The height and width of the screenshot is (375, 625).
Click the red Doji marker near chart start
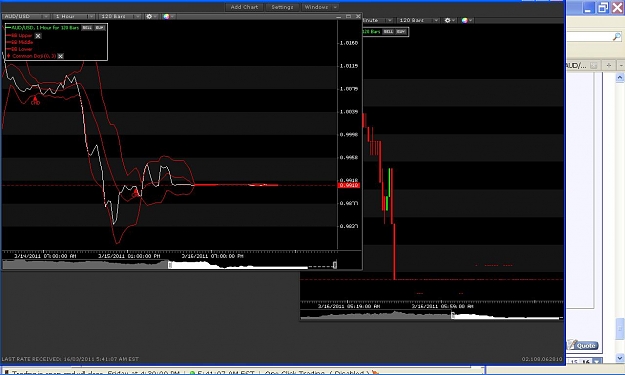(35, 100)
